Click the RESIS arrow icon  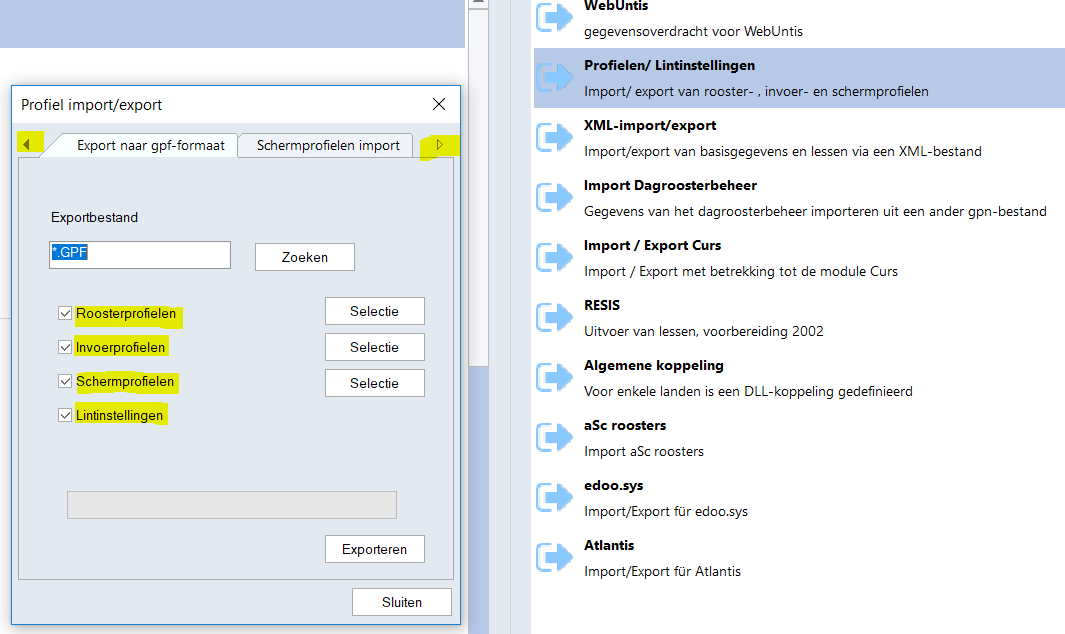[554, 318]
